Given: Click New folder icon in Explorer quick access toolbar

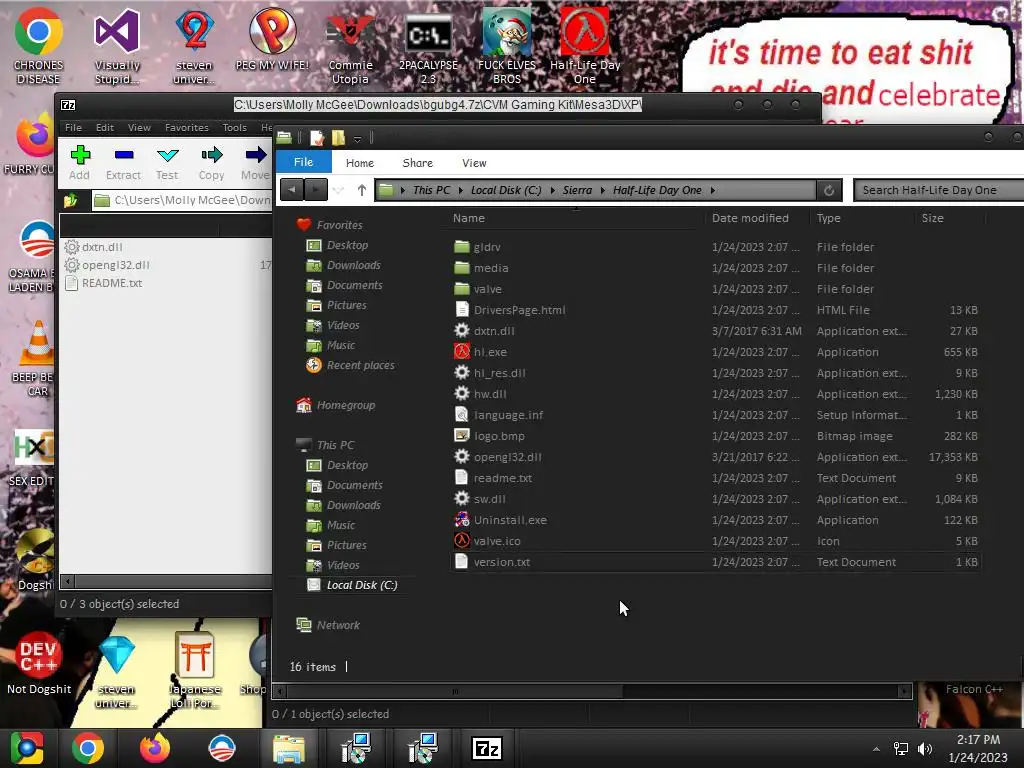Looking at the screenshot, I should pyautogui.click(x=338, y=138).
